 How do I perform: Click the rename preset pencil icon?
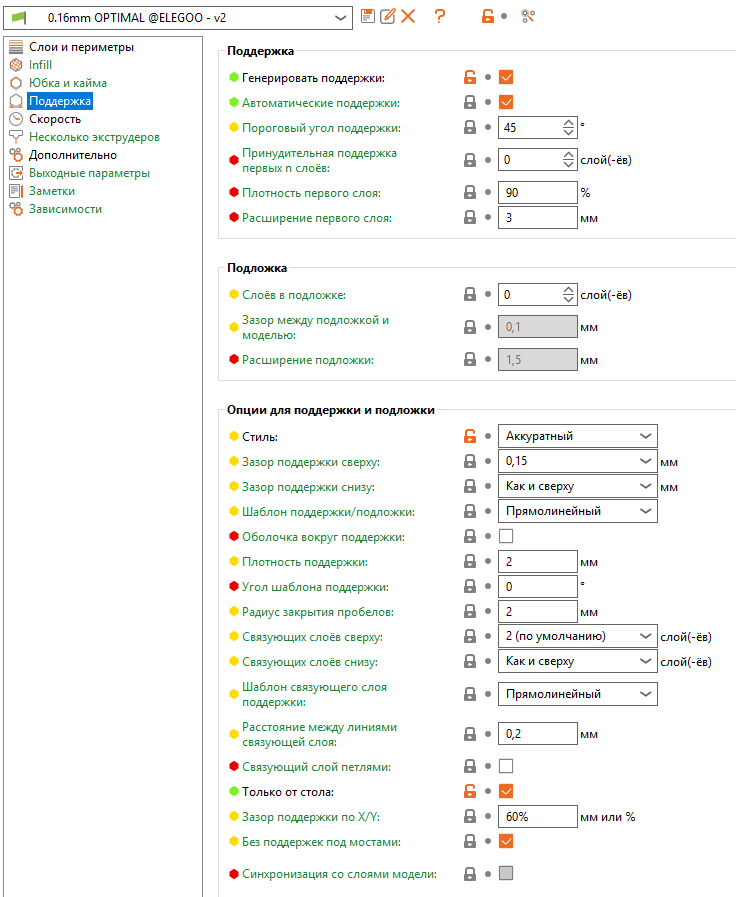click(x=387, y=16)
